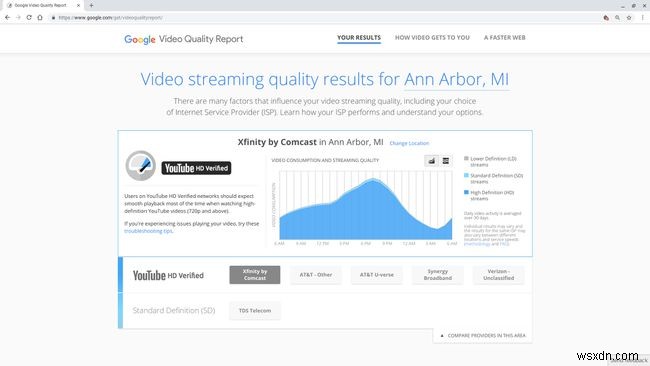Click the Ann Arbor, MI location heading link
Viewport: 650px width, 366px height.
[x=456, y=79]
